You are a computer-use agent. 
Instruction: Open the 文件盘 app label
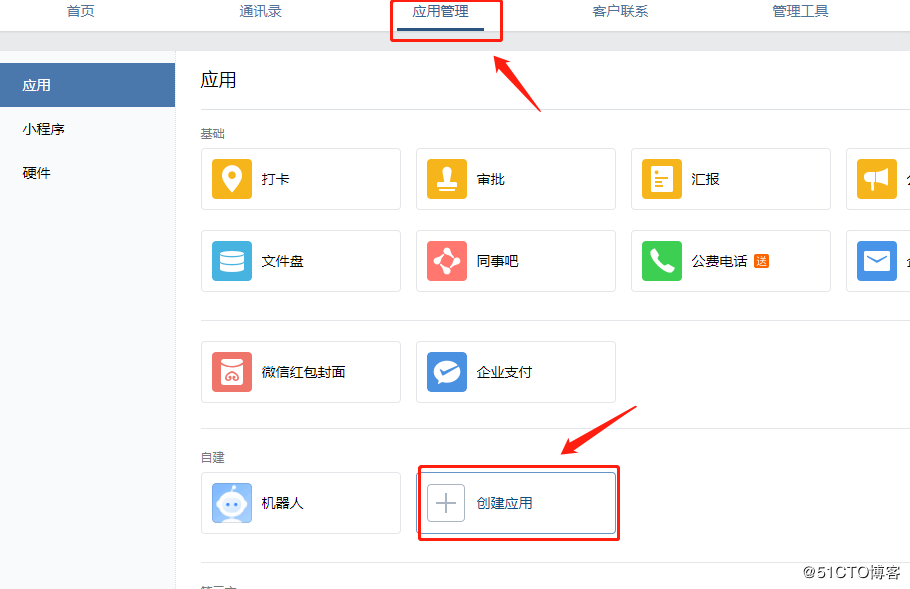tap(282, 262)
